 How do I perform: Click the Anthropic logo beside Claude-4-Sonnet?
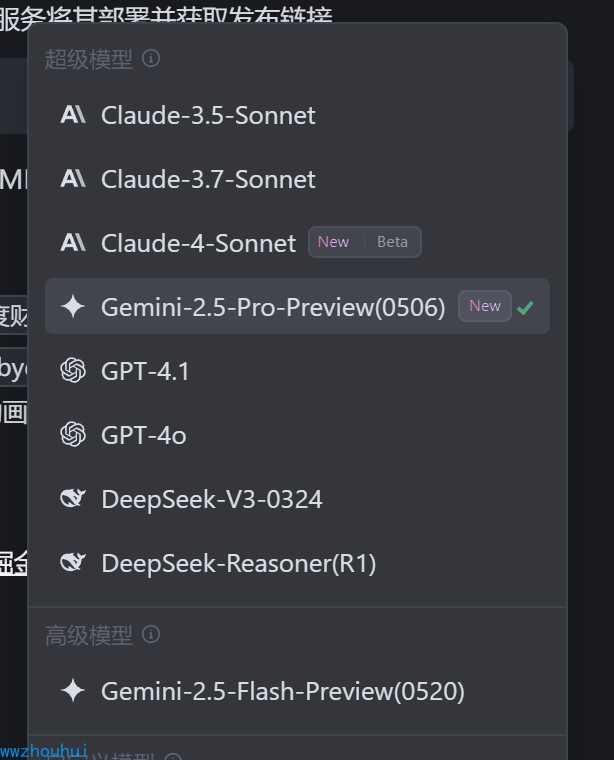73,243
